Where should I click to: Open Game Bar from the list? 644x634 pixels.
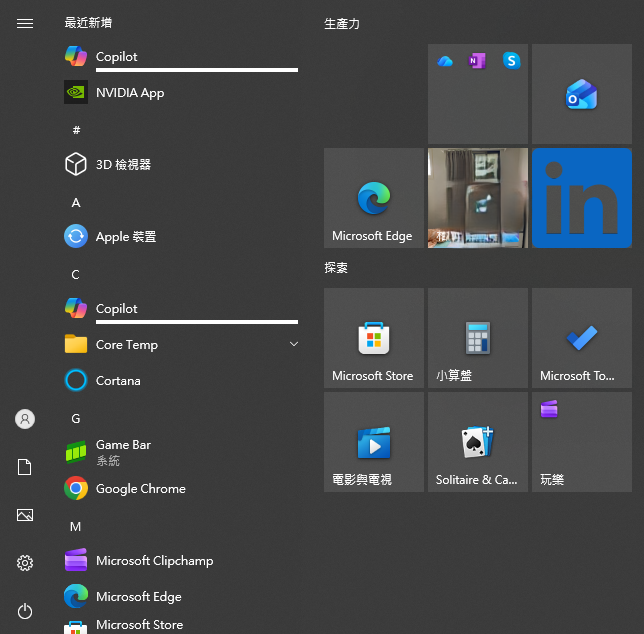181,452
